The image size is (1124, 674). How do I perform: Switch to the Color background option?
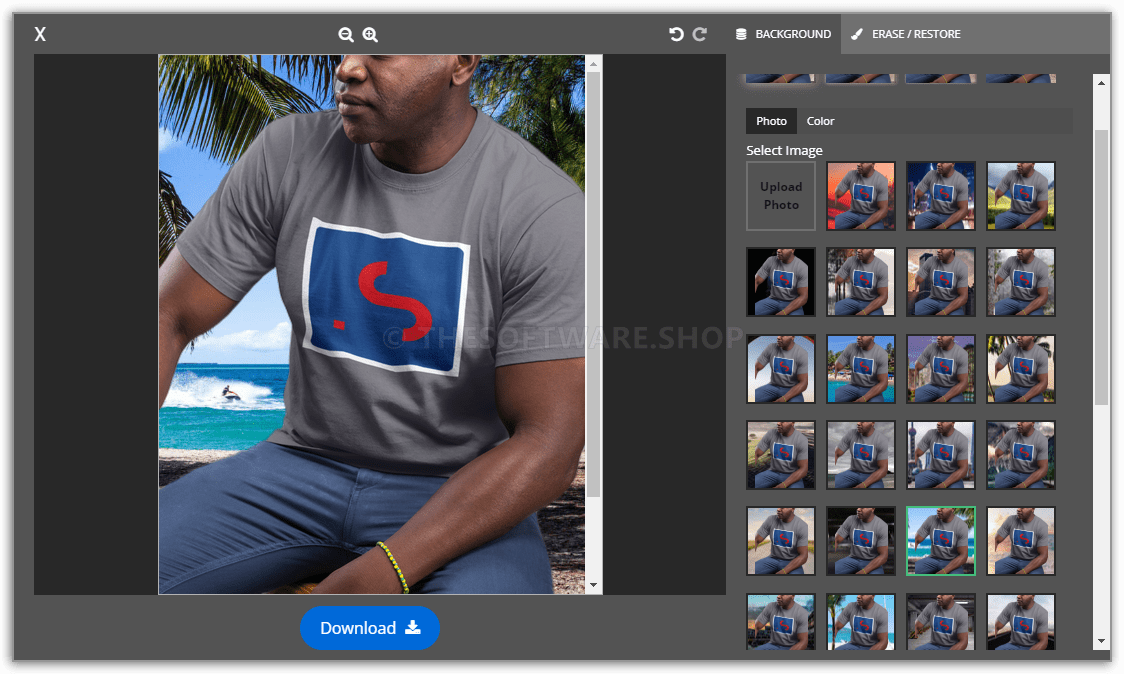820,121
